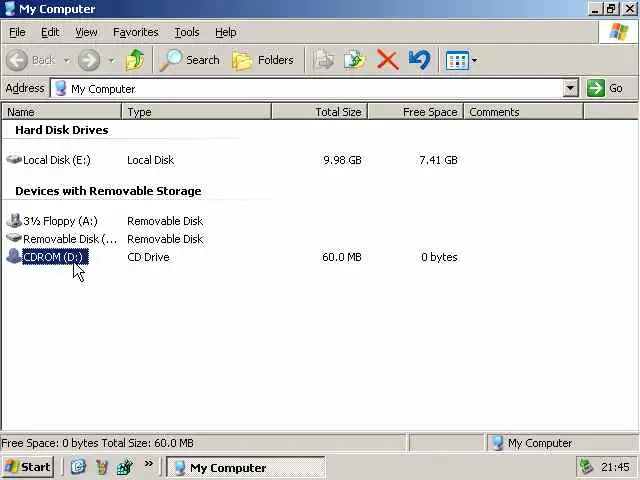Select the 3½ Floppy (A:) drive icon
Screen dimensions: 640x480
coord(14,220)
